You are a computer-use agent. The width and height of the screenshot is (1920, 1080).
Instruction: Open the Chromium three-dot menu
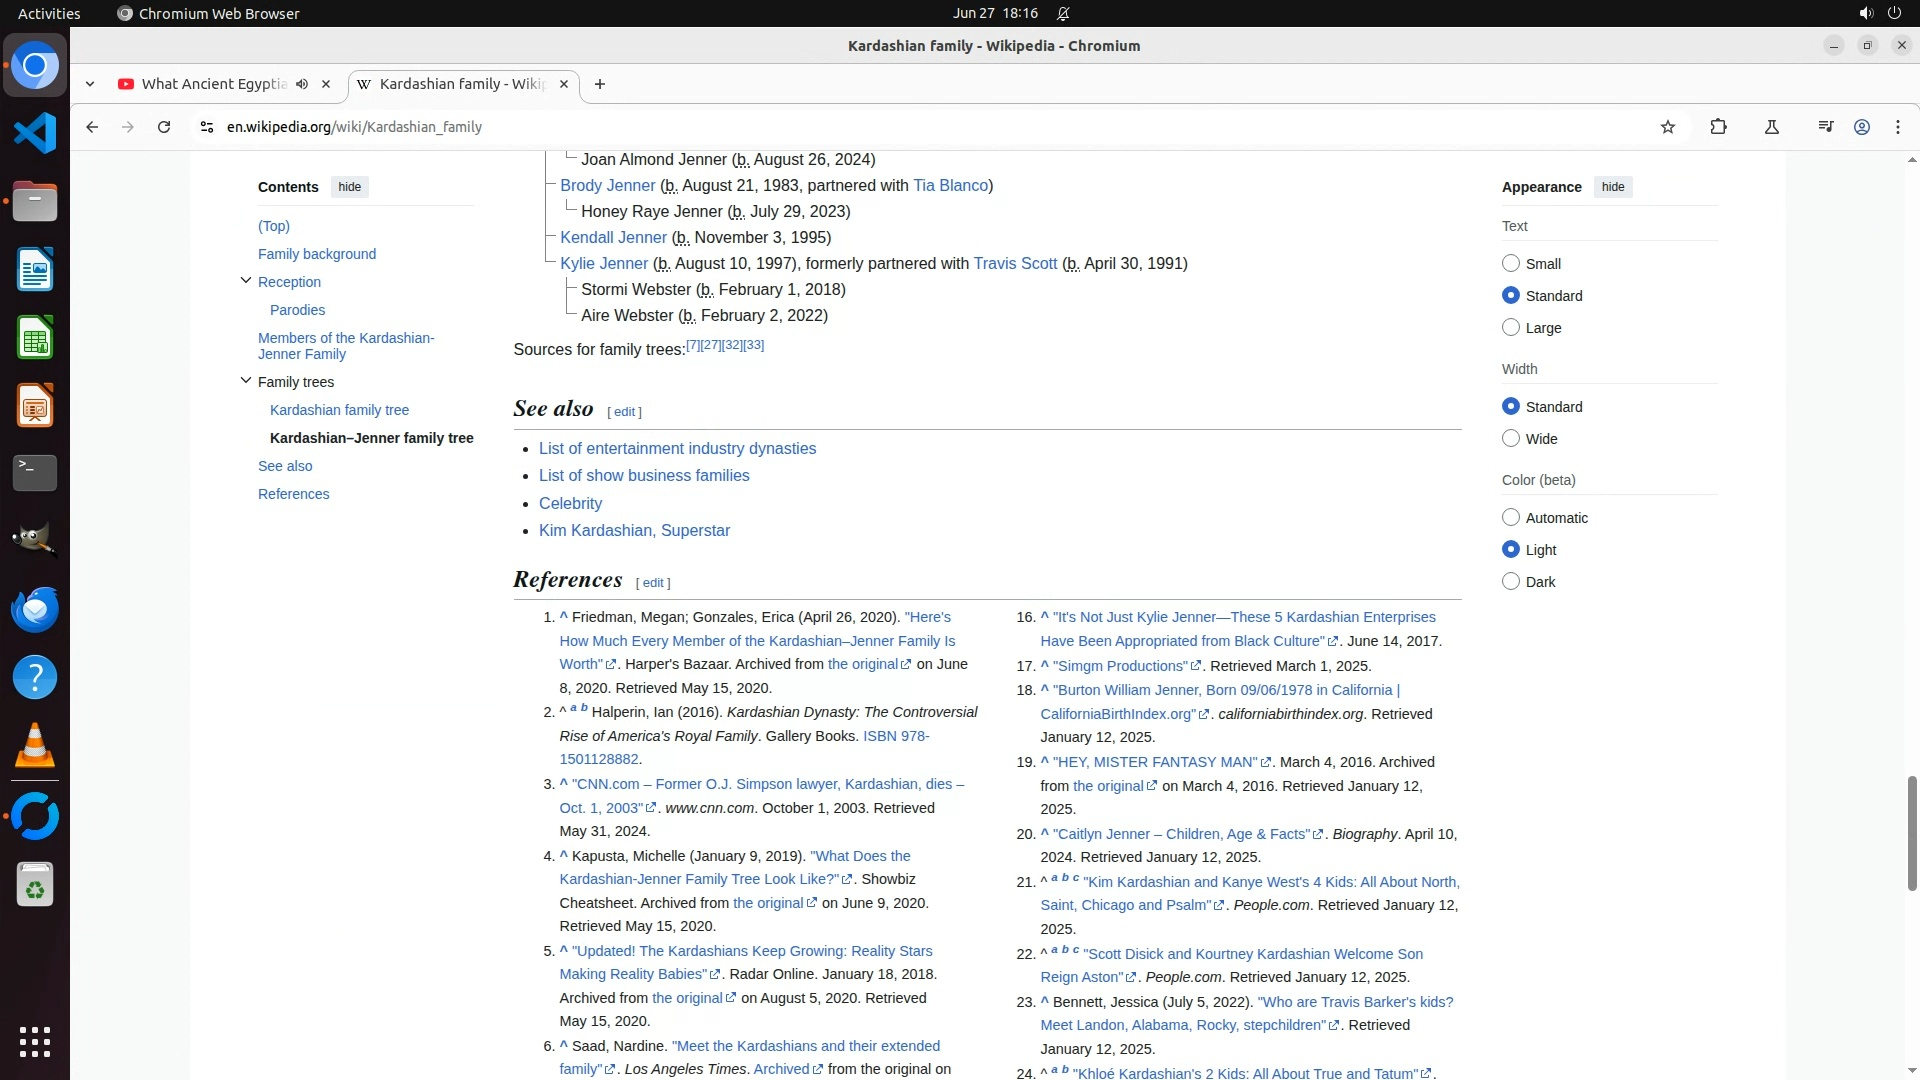(1897, 127)
